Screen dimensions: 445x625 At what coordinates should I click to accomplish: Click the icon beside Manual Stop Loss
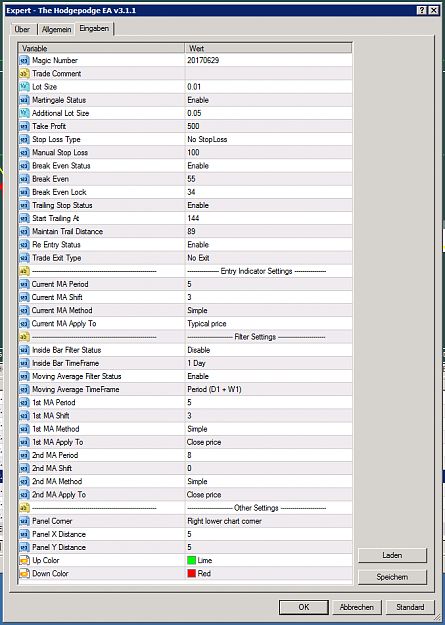point(24,153)
